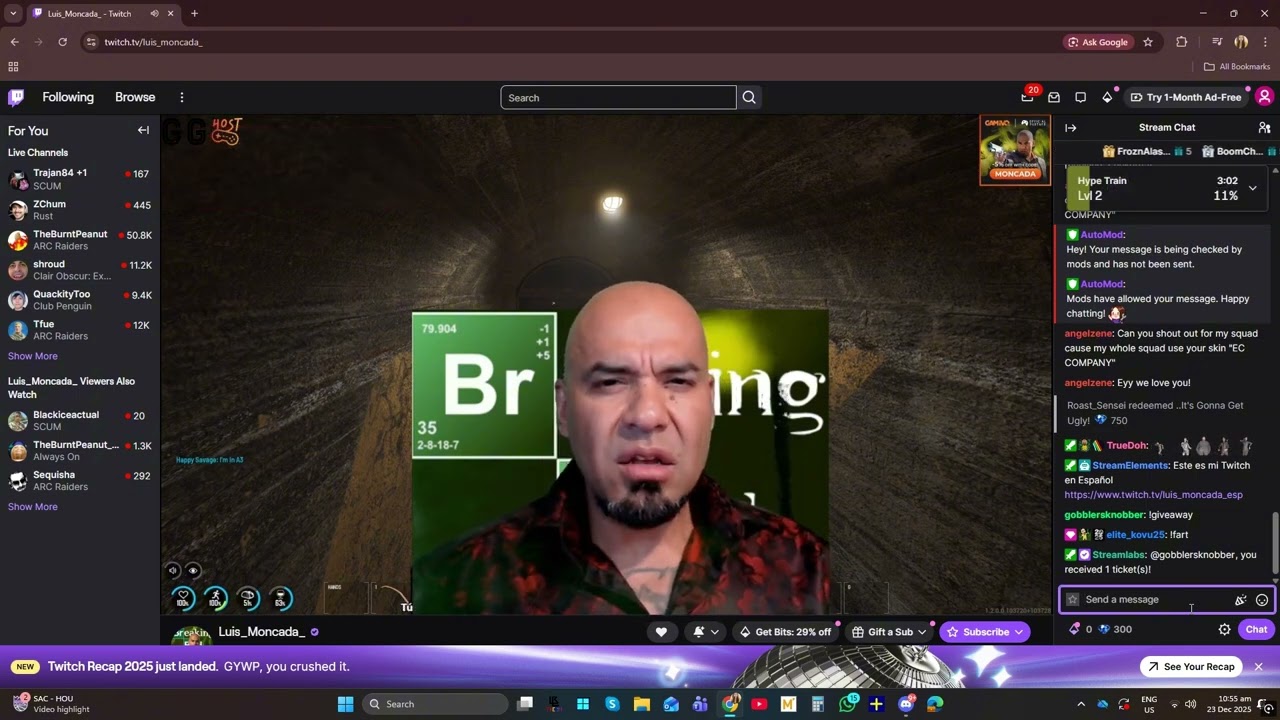
Task: Expand Show More under Viewers Also Watch
Action: (x=33, y=507)
